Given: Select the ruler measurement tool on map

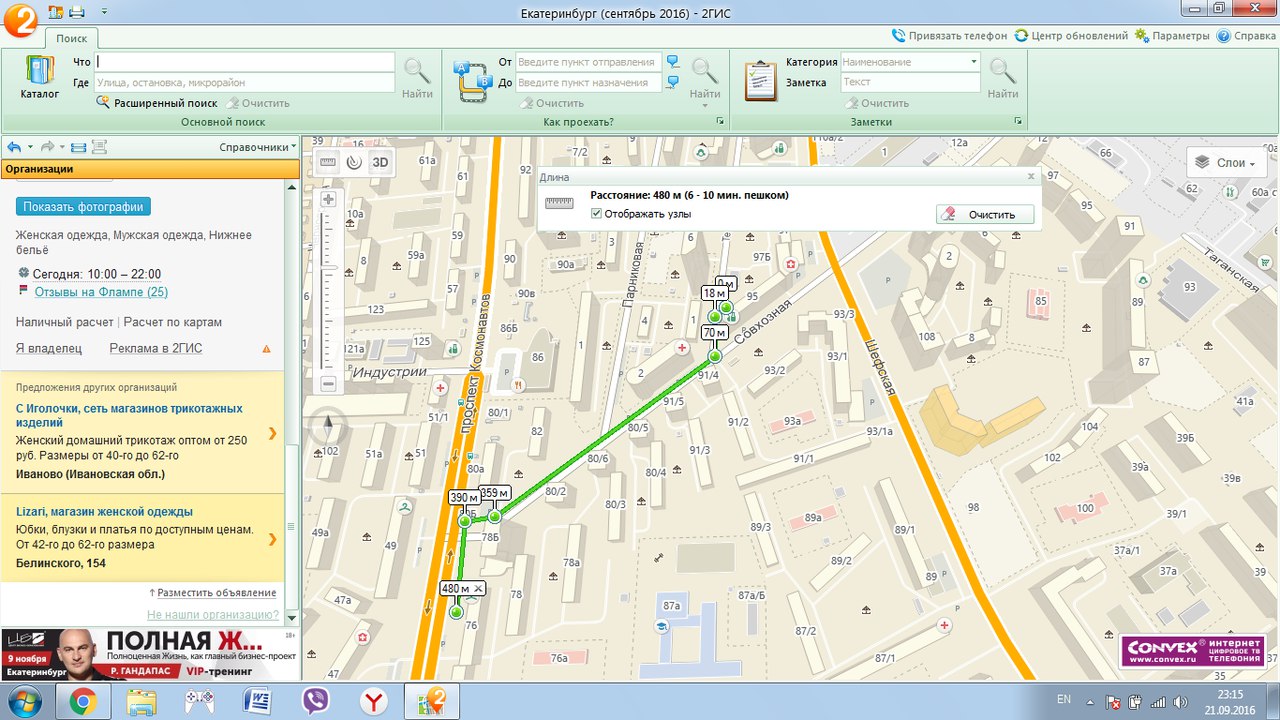Looking at the screenshot, I should 329,162.
